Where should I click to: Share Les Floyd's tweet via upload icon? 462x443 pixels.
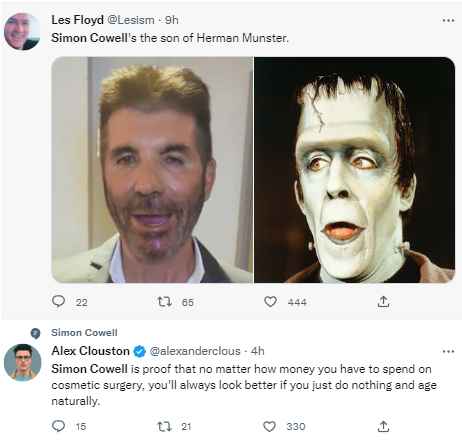pos(383,301)
